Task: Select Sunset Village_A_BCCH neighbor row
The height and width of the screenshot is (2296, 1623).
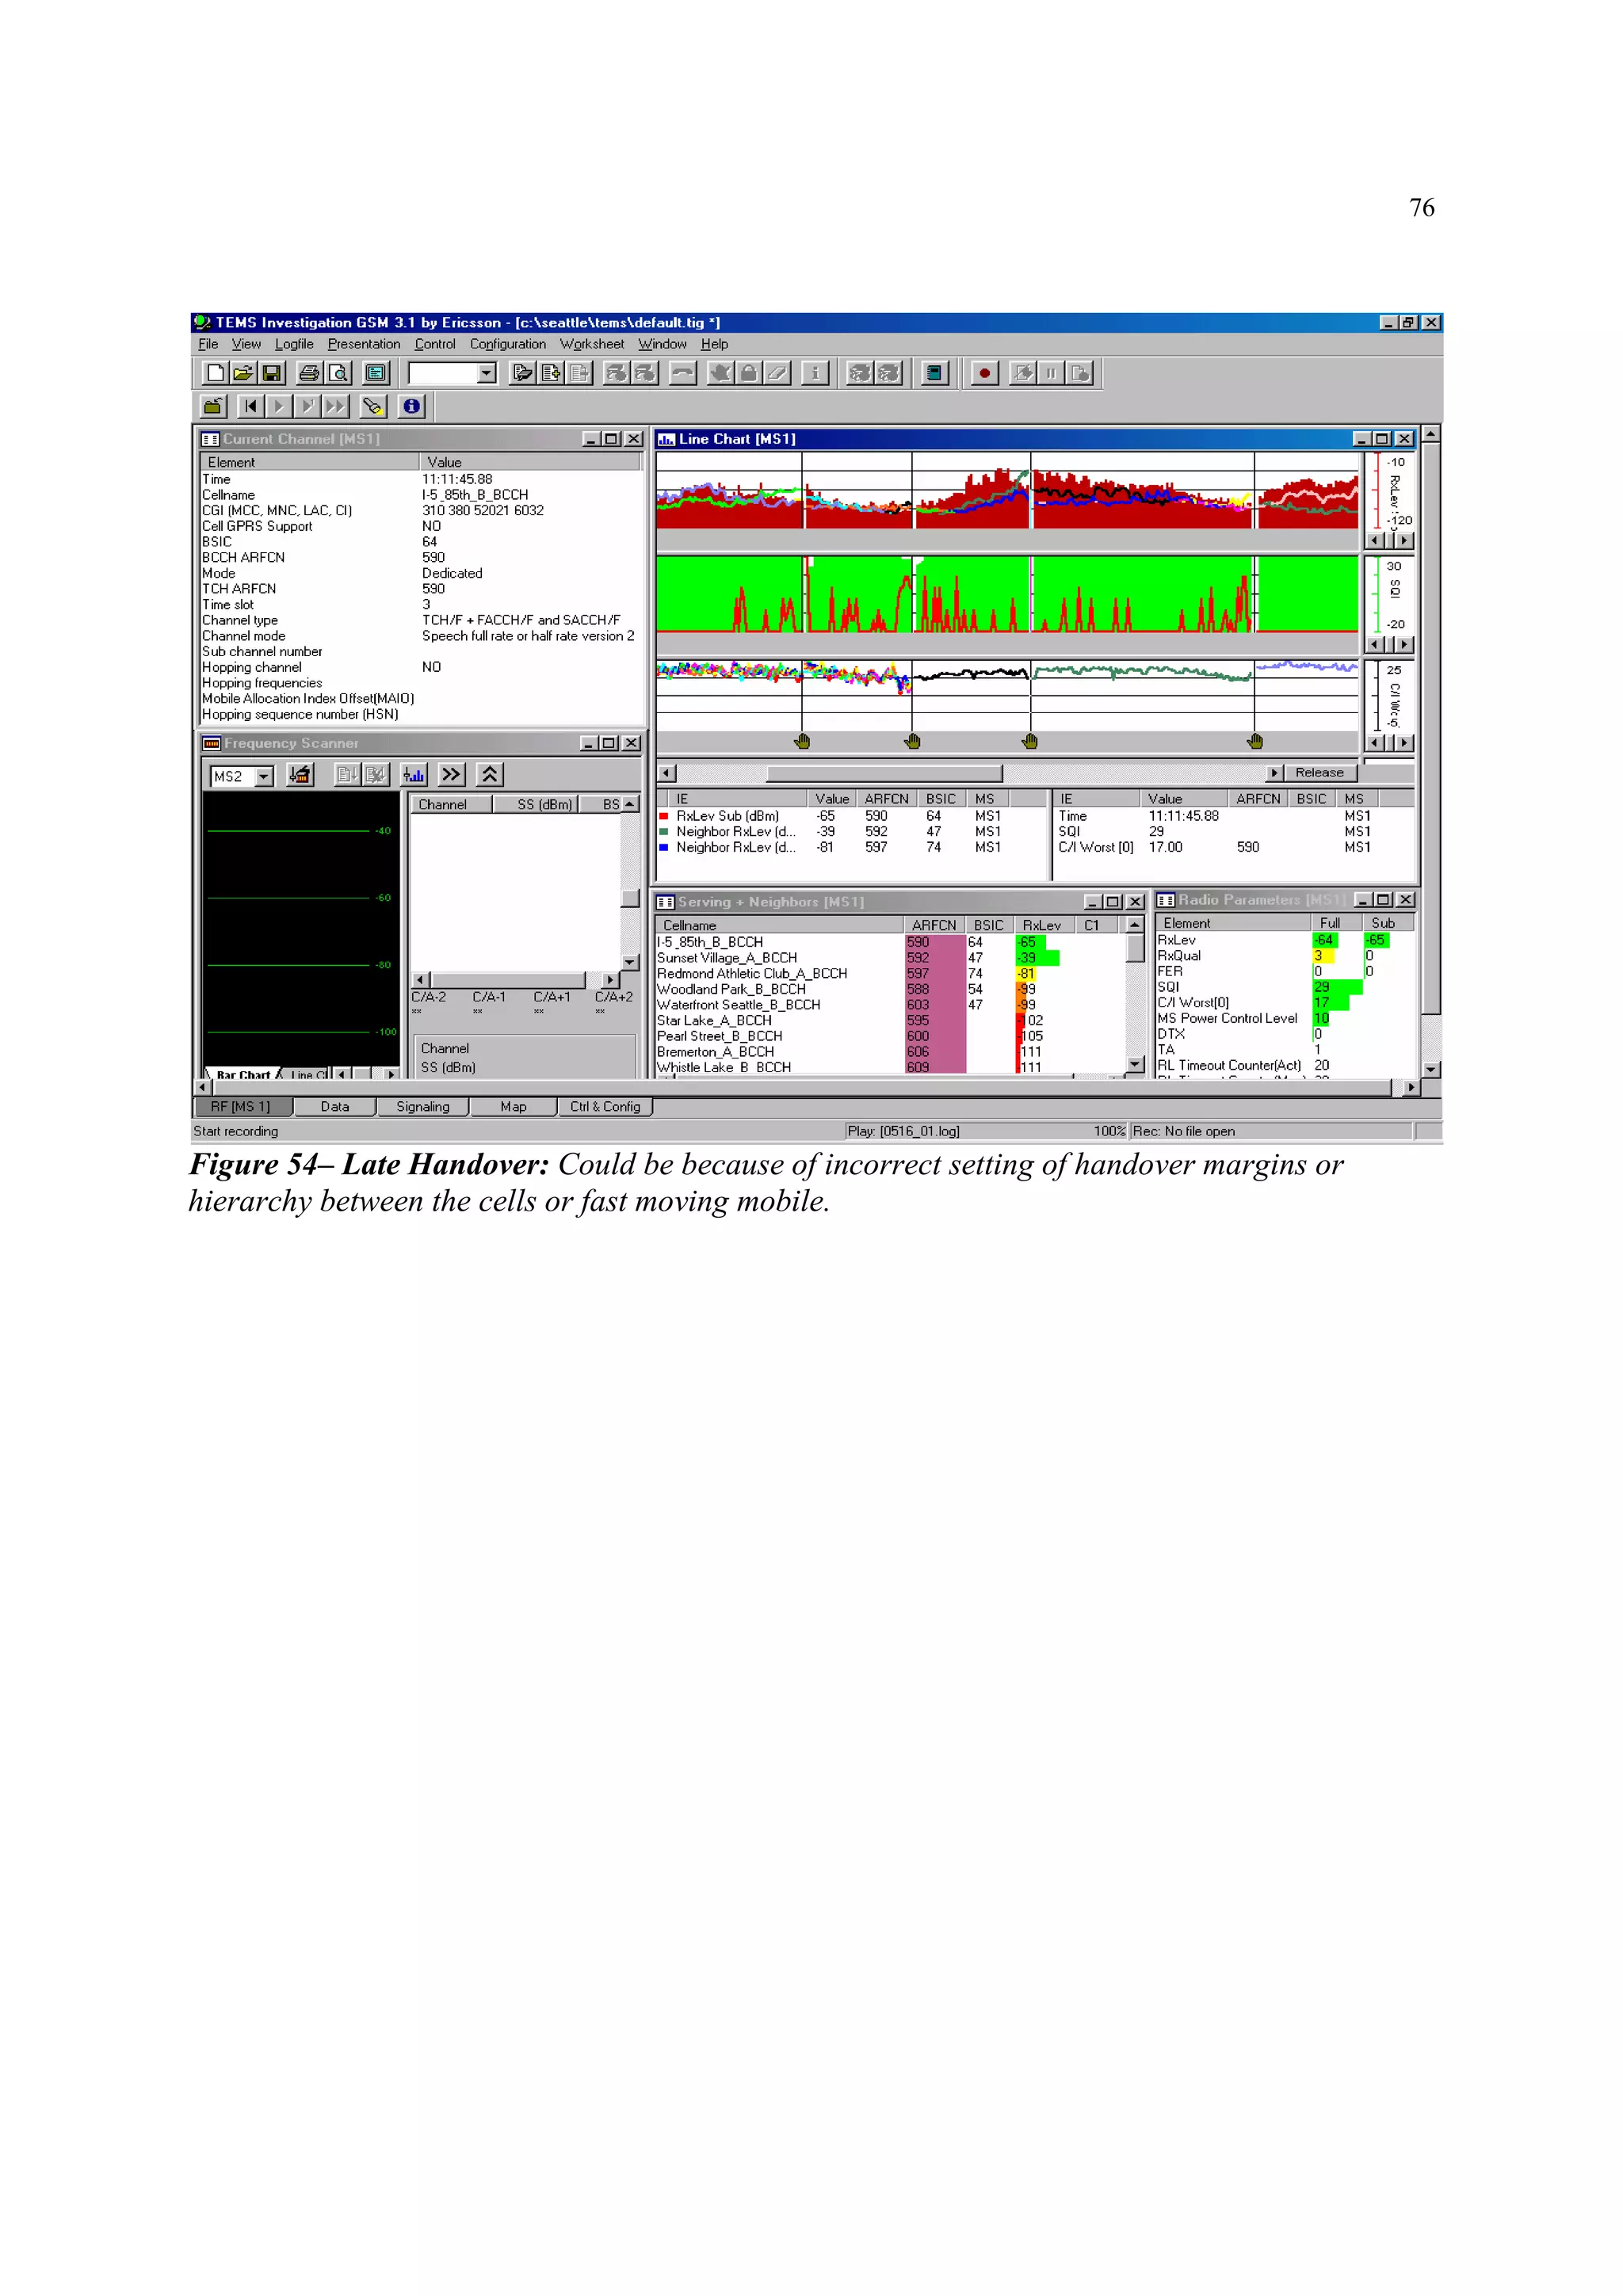Action: [x=727, y=958]
